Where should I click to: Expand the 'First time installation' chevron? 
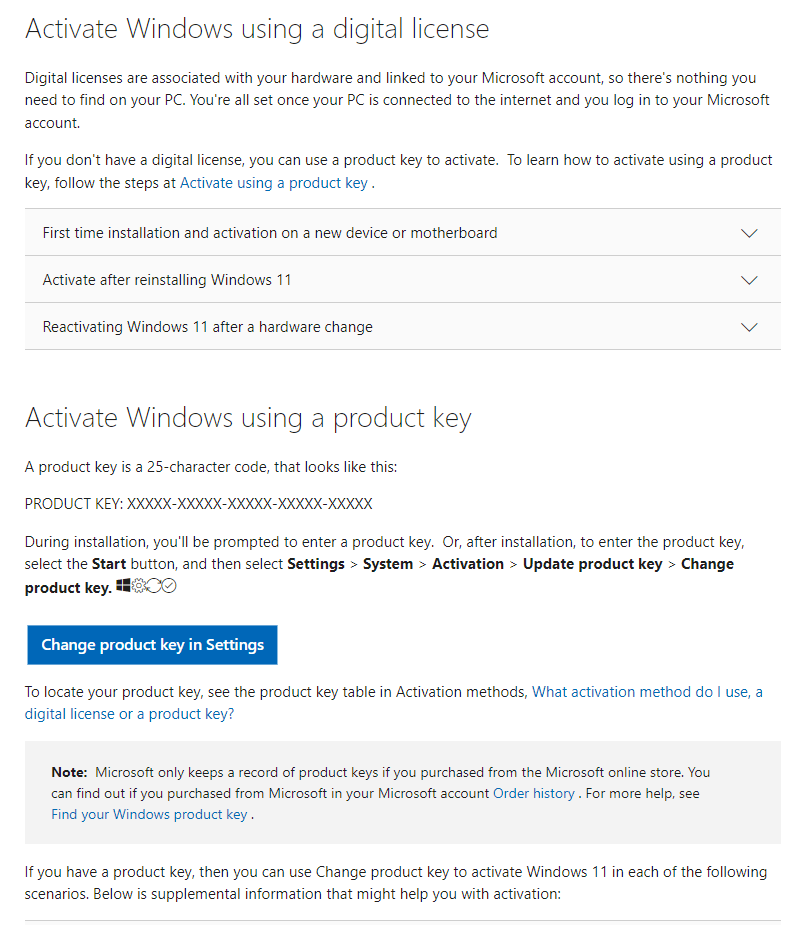click(x=749, y=233)
